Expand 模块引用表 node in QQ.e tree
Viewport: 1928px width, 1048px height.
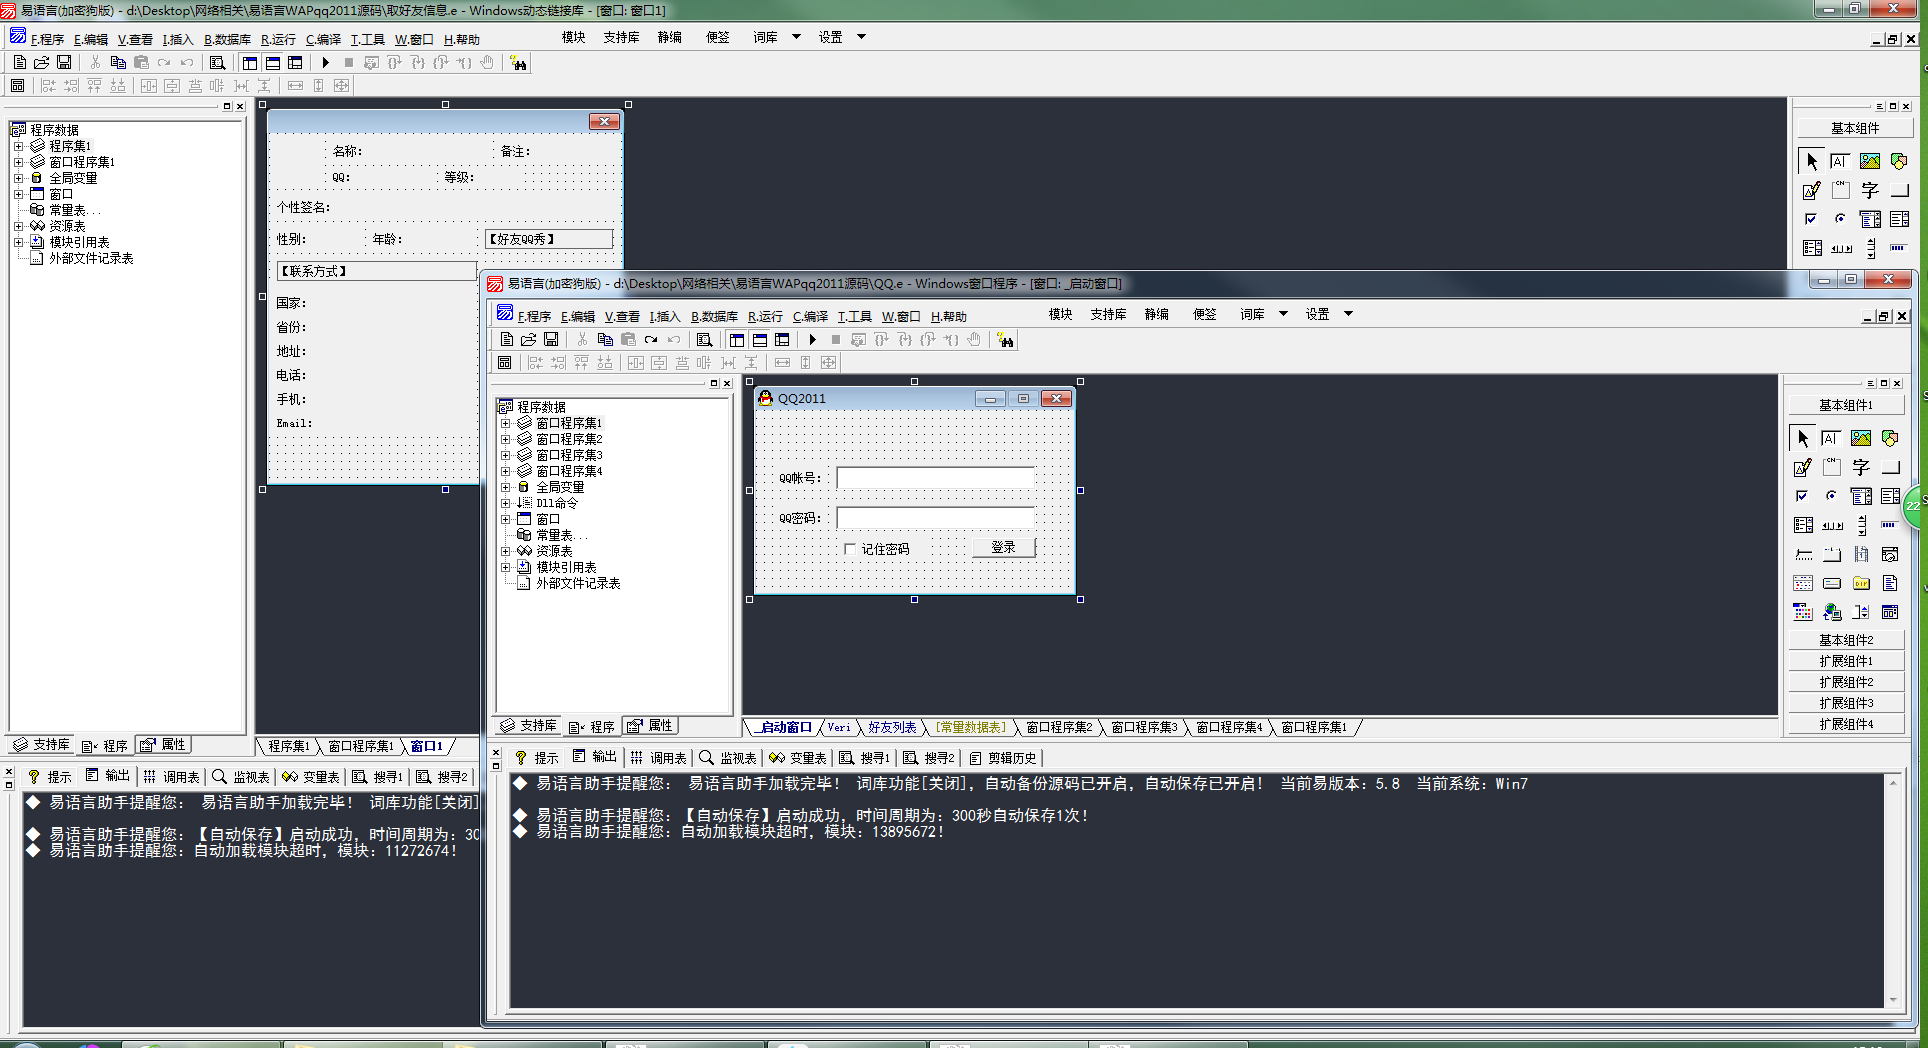[506, 567]
